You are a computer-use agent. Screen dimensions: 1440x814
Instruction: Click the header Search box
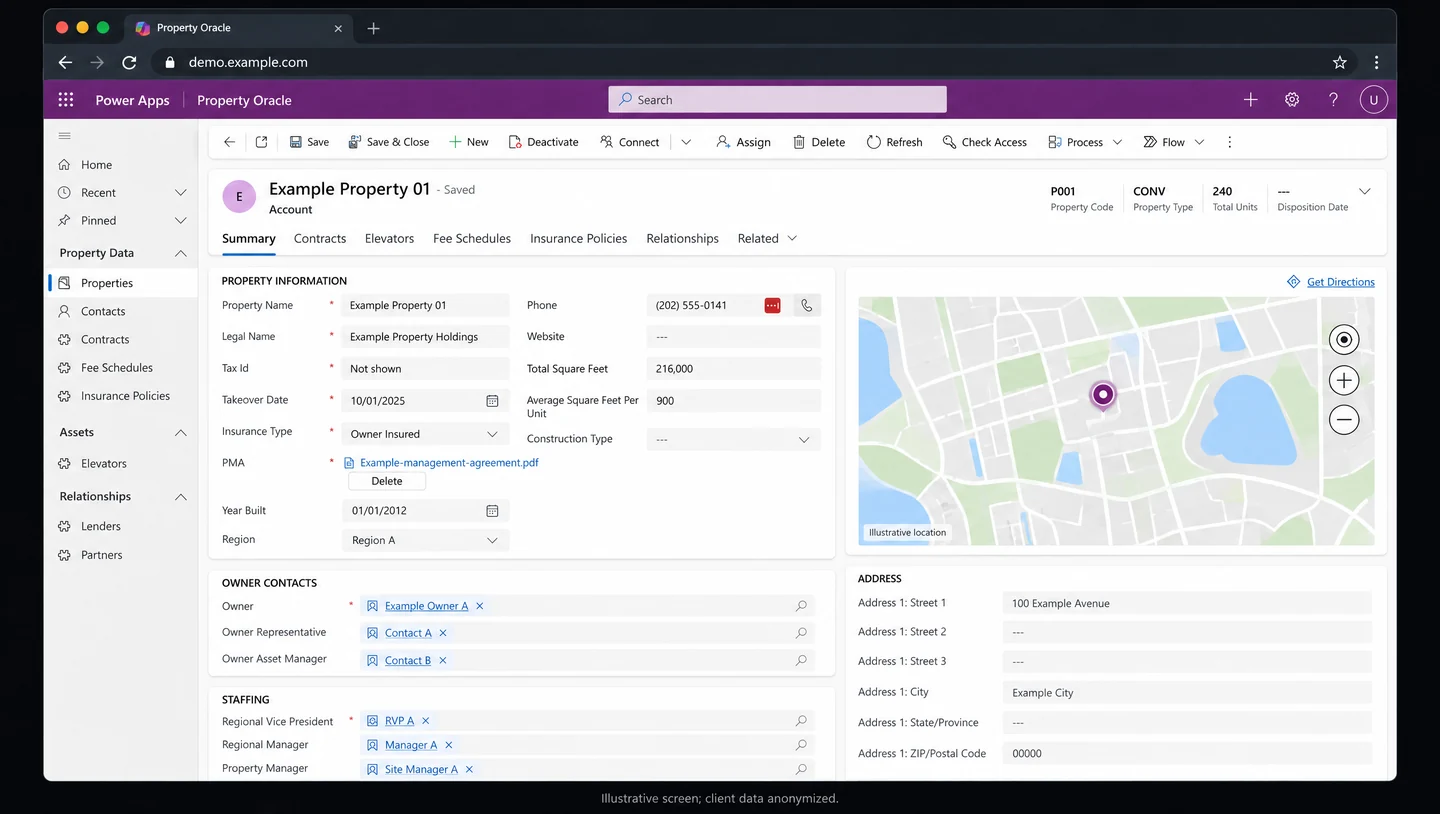(x=777, y=100)
